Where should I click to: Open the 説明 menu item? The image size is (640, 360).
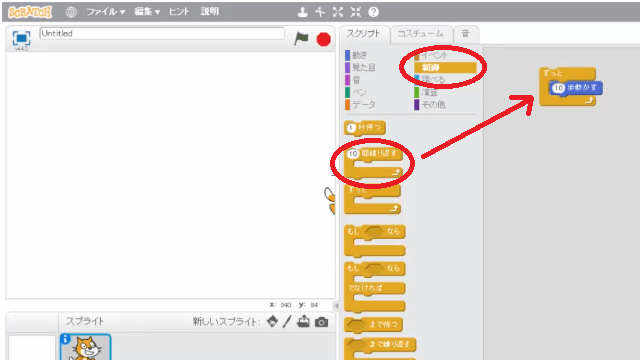(210, 11)
